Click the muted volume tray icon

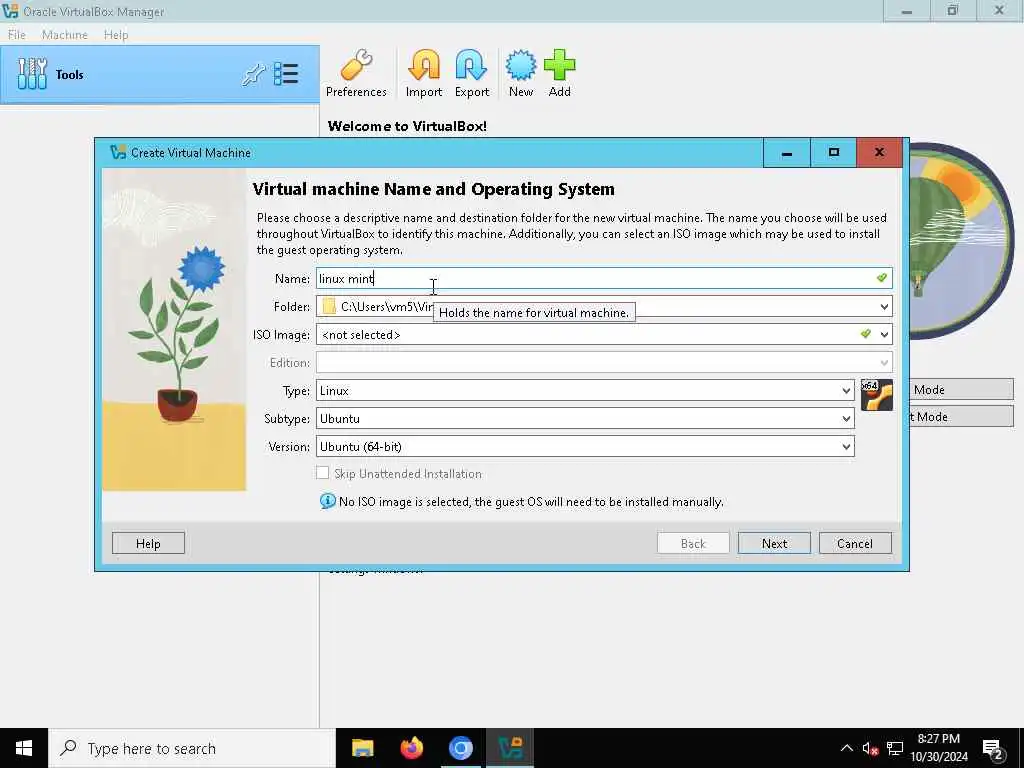(870, 748)
